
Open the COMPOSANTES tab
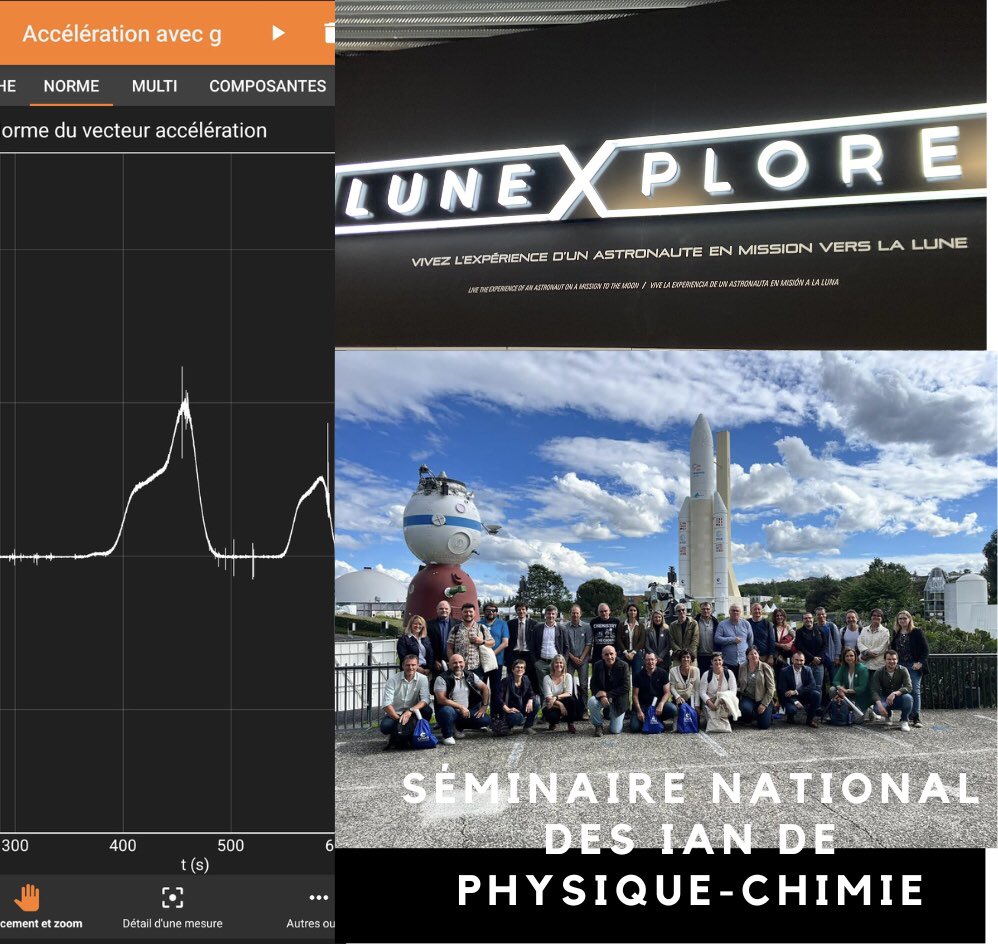tap(266, 87)
